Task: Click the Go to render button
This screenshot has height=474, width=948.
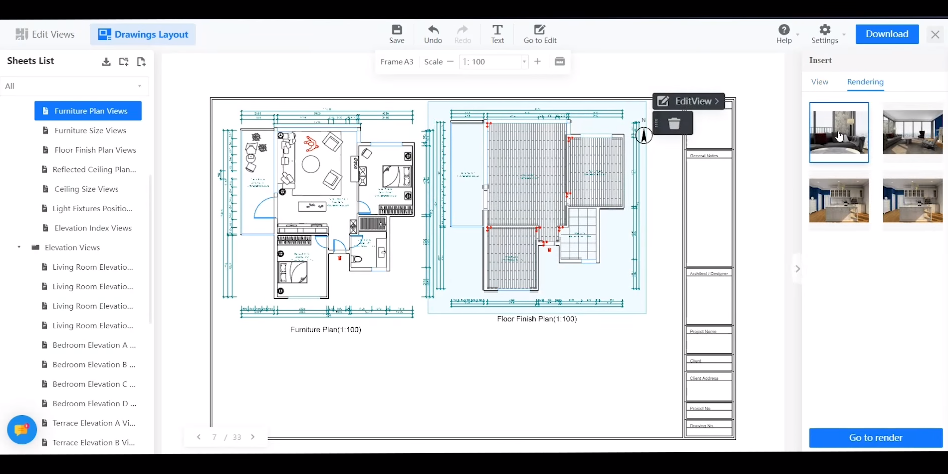Action: [875, 438]
